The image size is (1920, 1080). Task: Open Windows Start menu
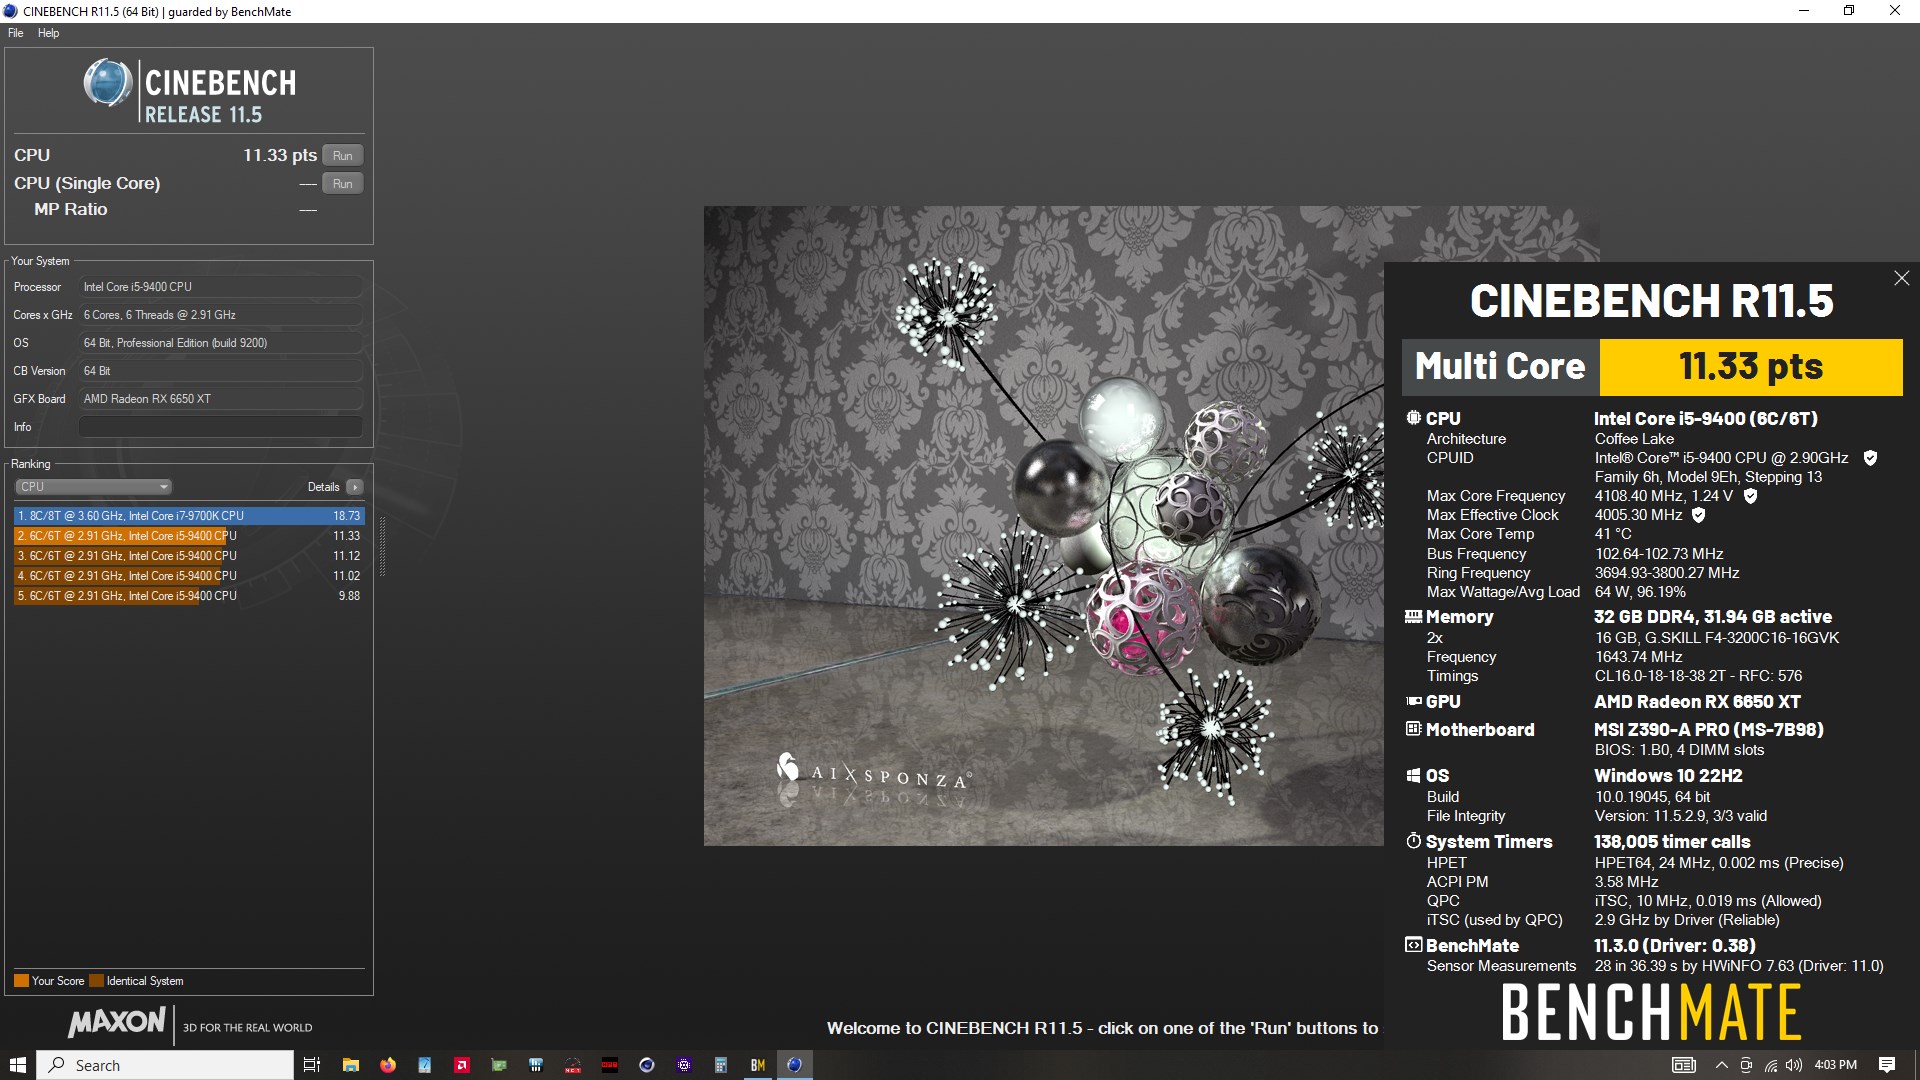(x=18, y=1065)
